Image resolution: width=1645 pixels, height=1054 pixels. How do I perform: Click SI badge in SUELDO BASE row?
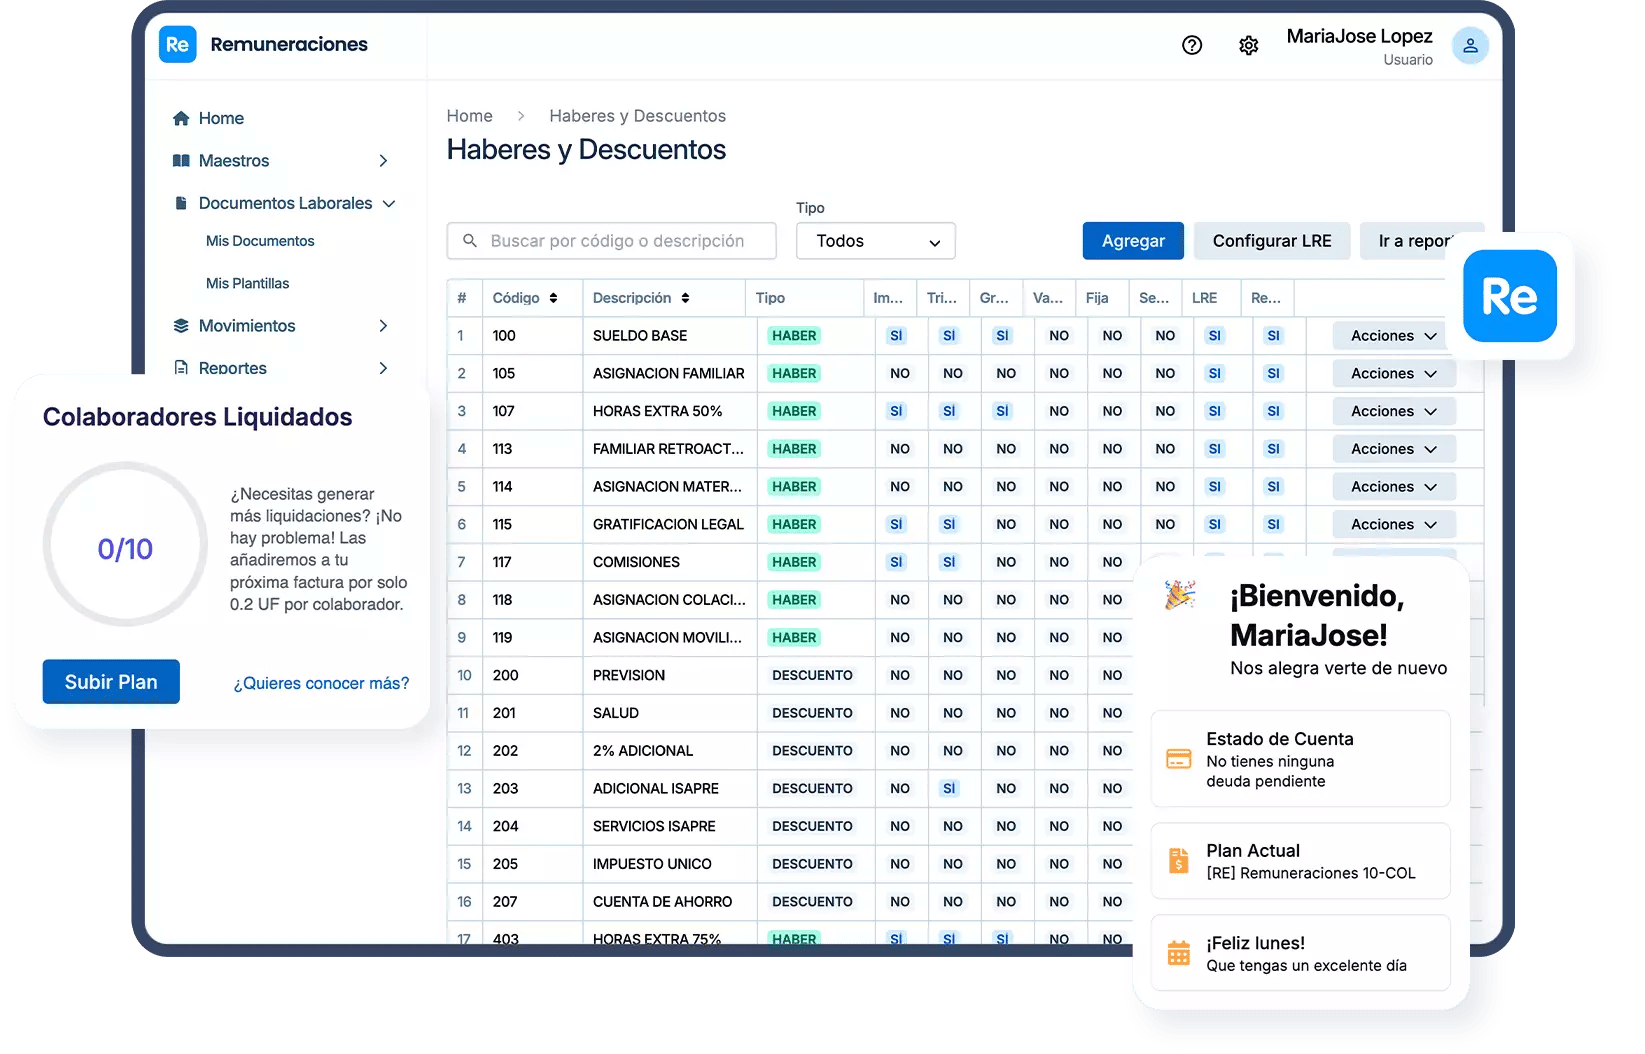[896, 336]
